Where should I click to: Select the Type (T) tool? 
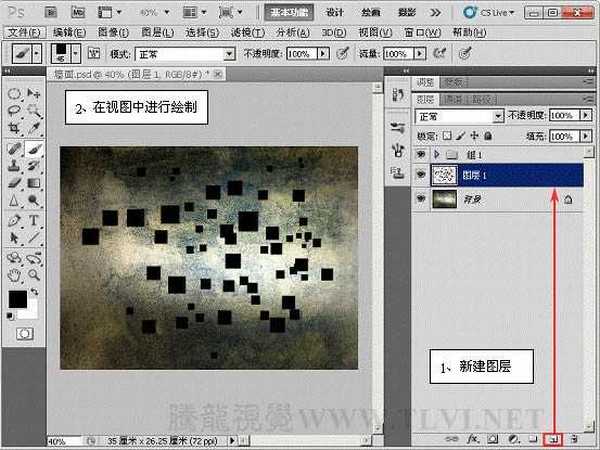tap(33, 219)
